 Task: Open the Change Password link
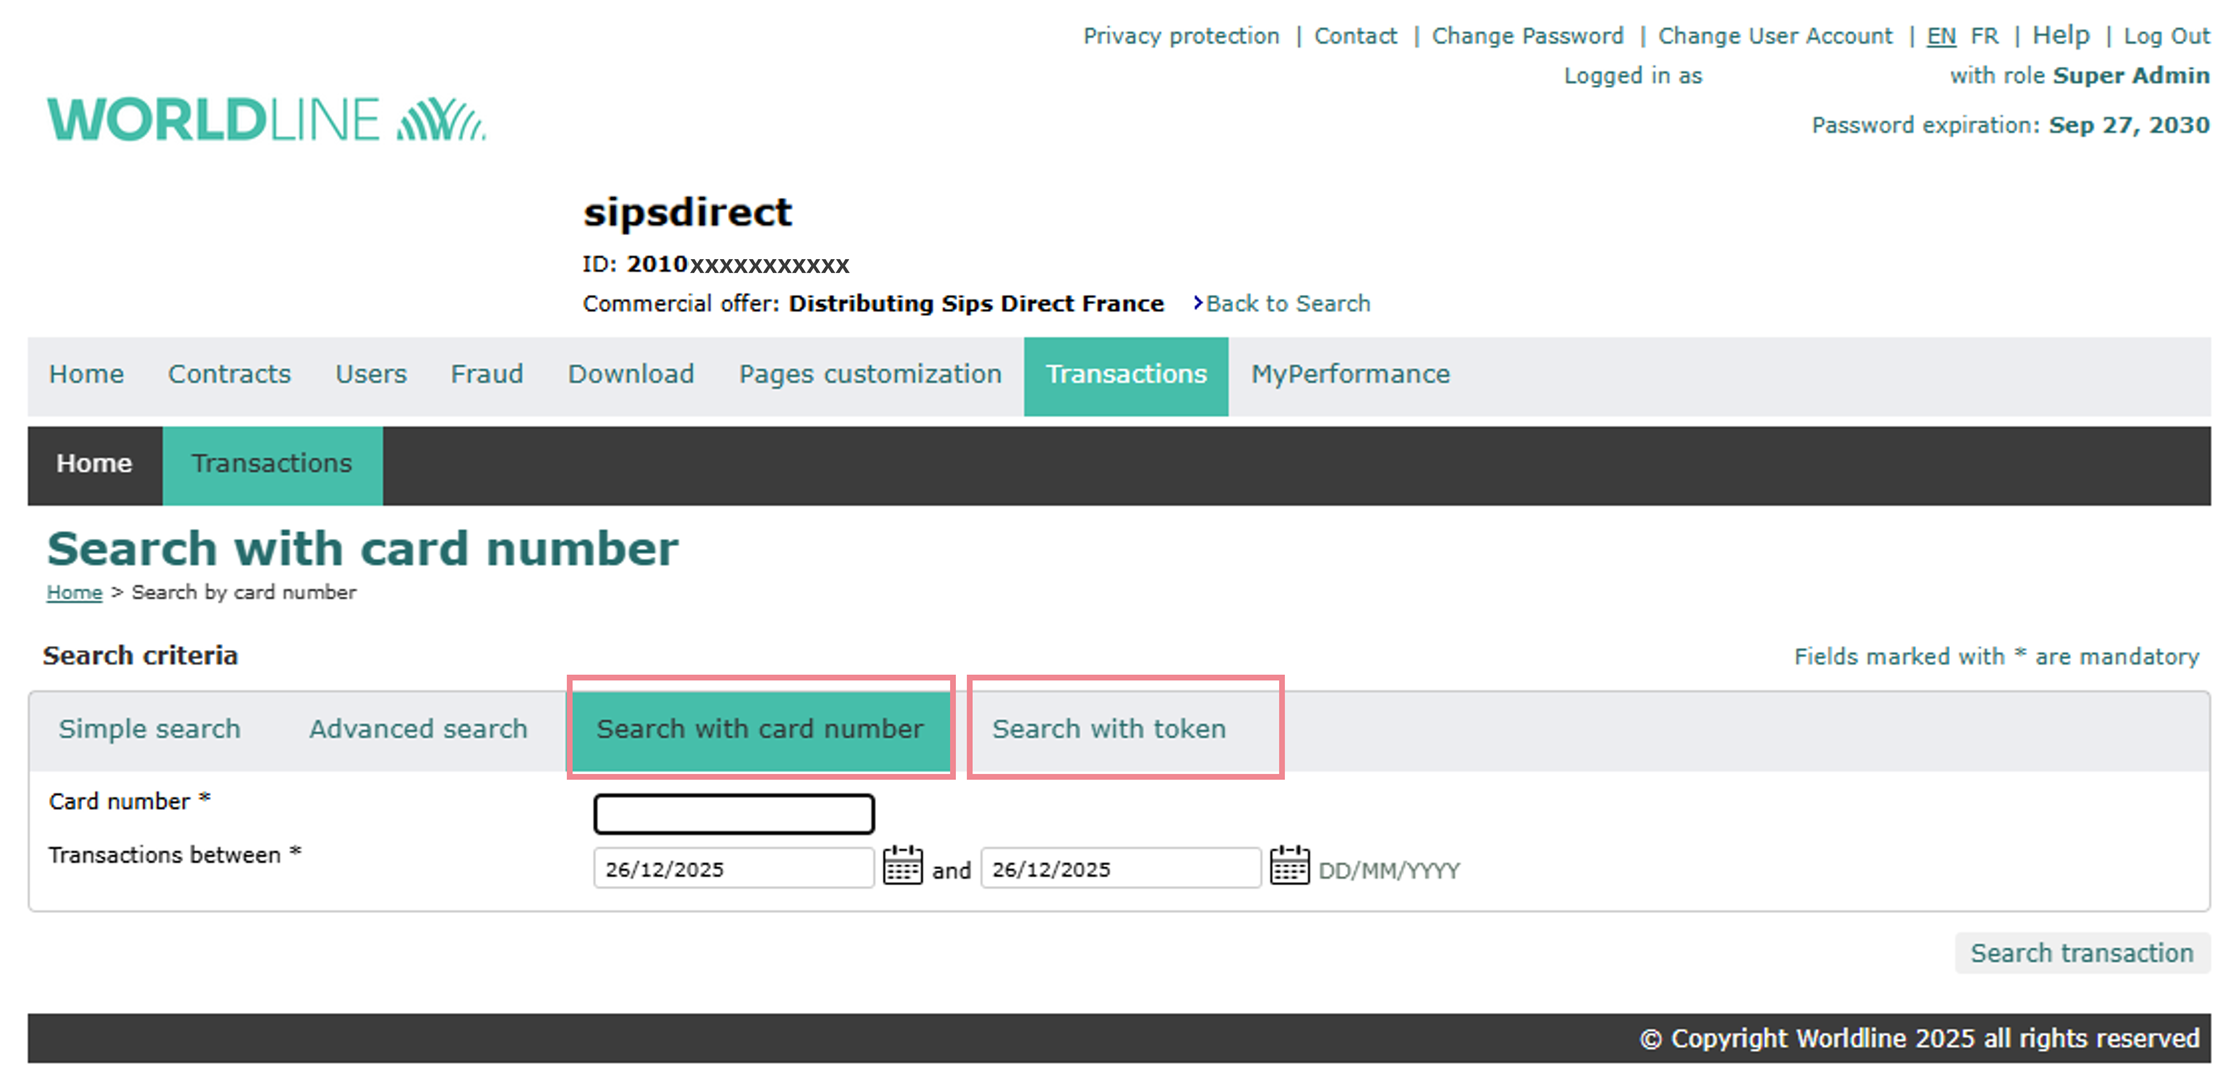pyautogui.click(x=1527, y=36)
